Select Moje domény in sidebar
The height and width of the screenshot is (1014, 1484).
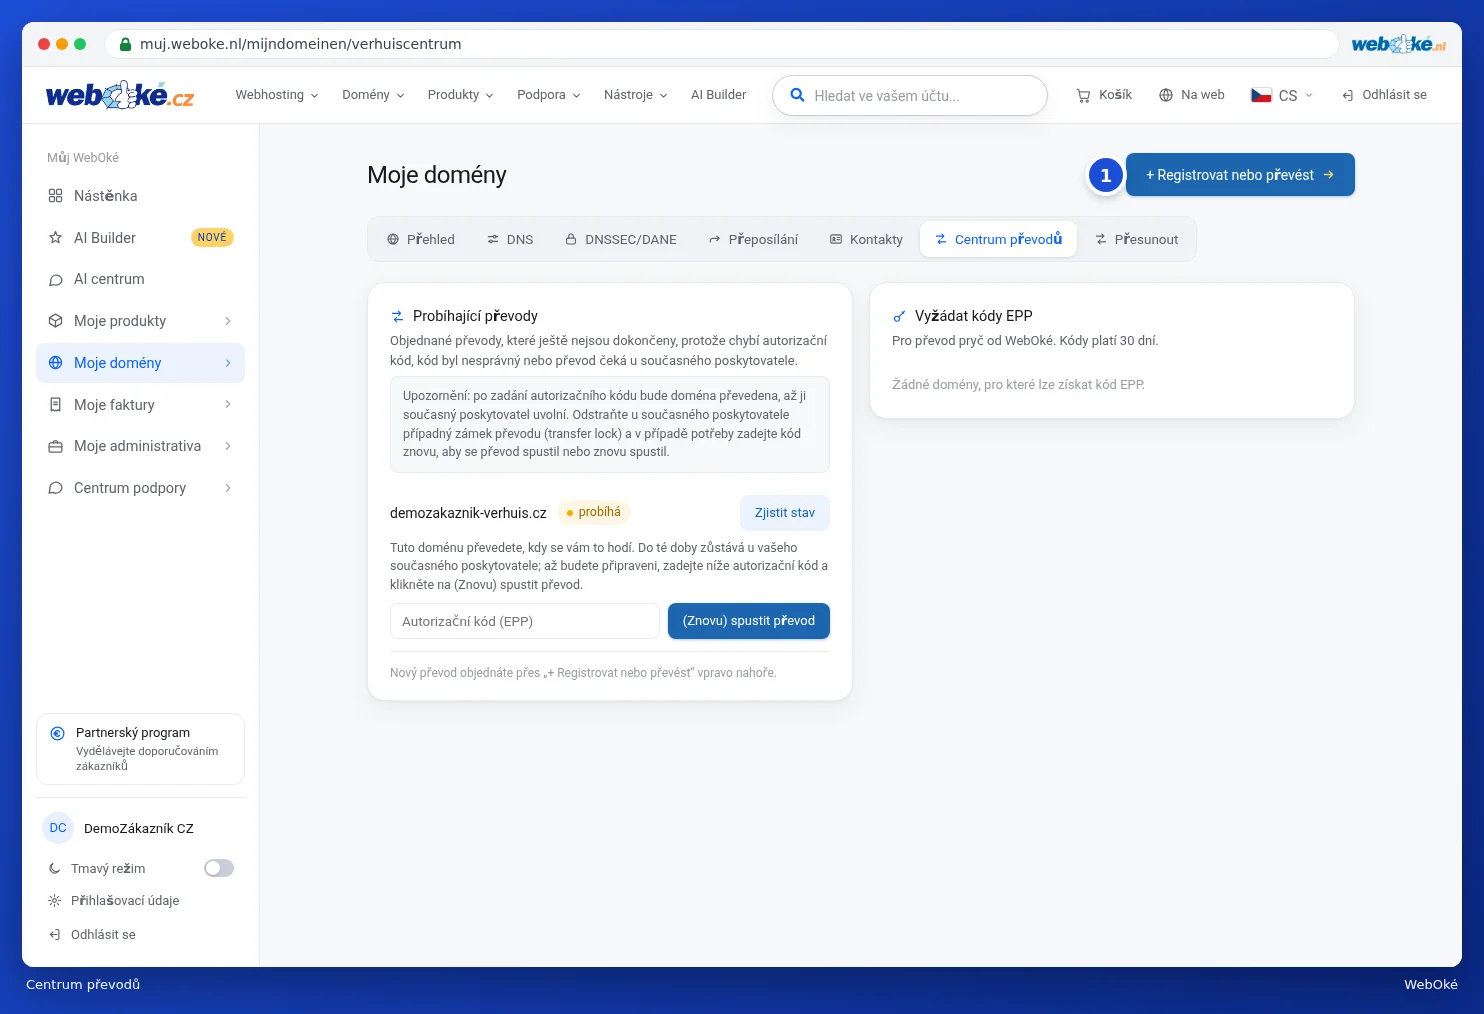click(140, 363)
